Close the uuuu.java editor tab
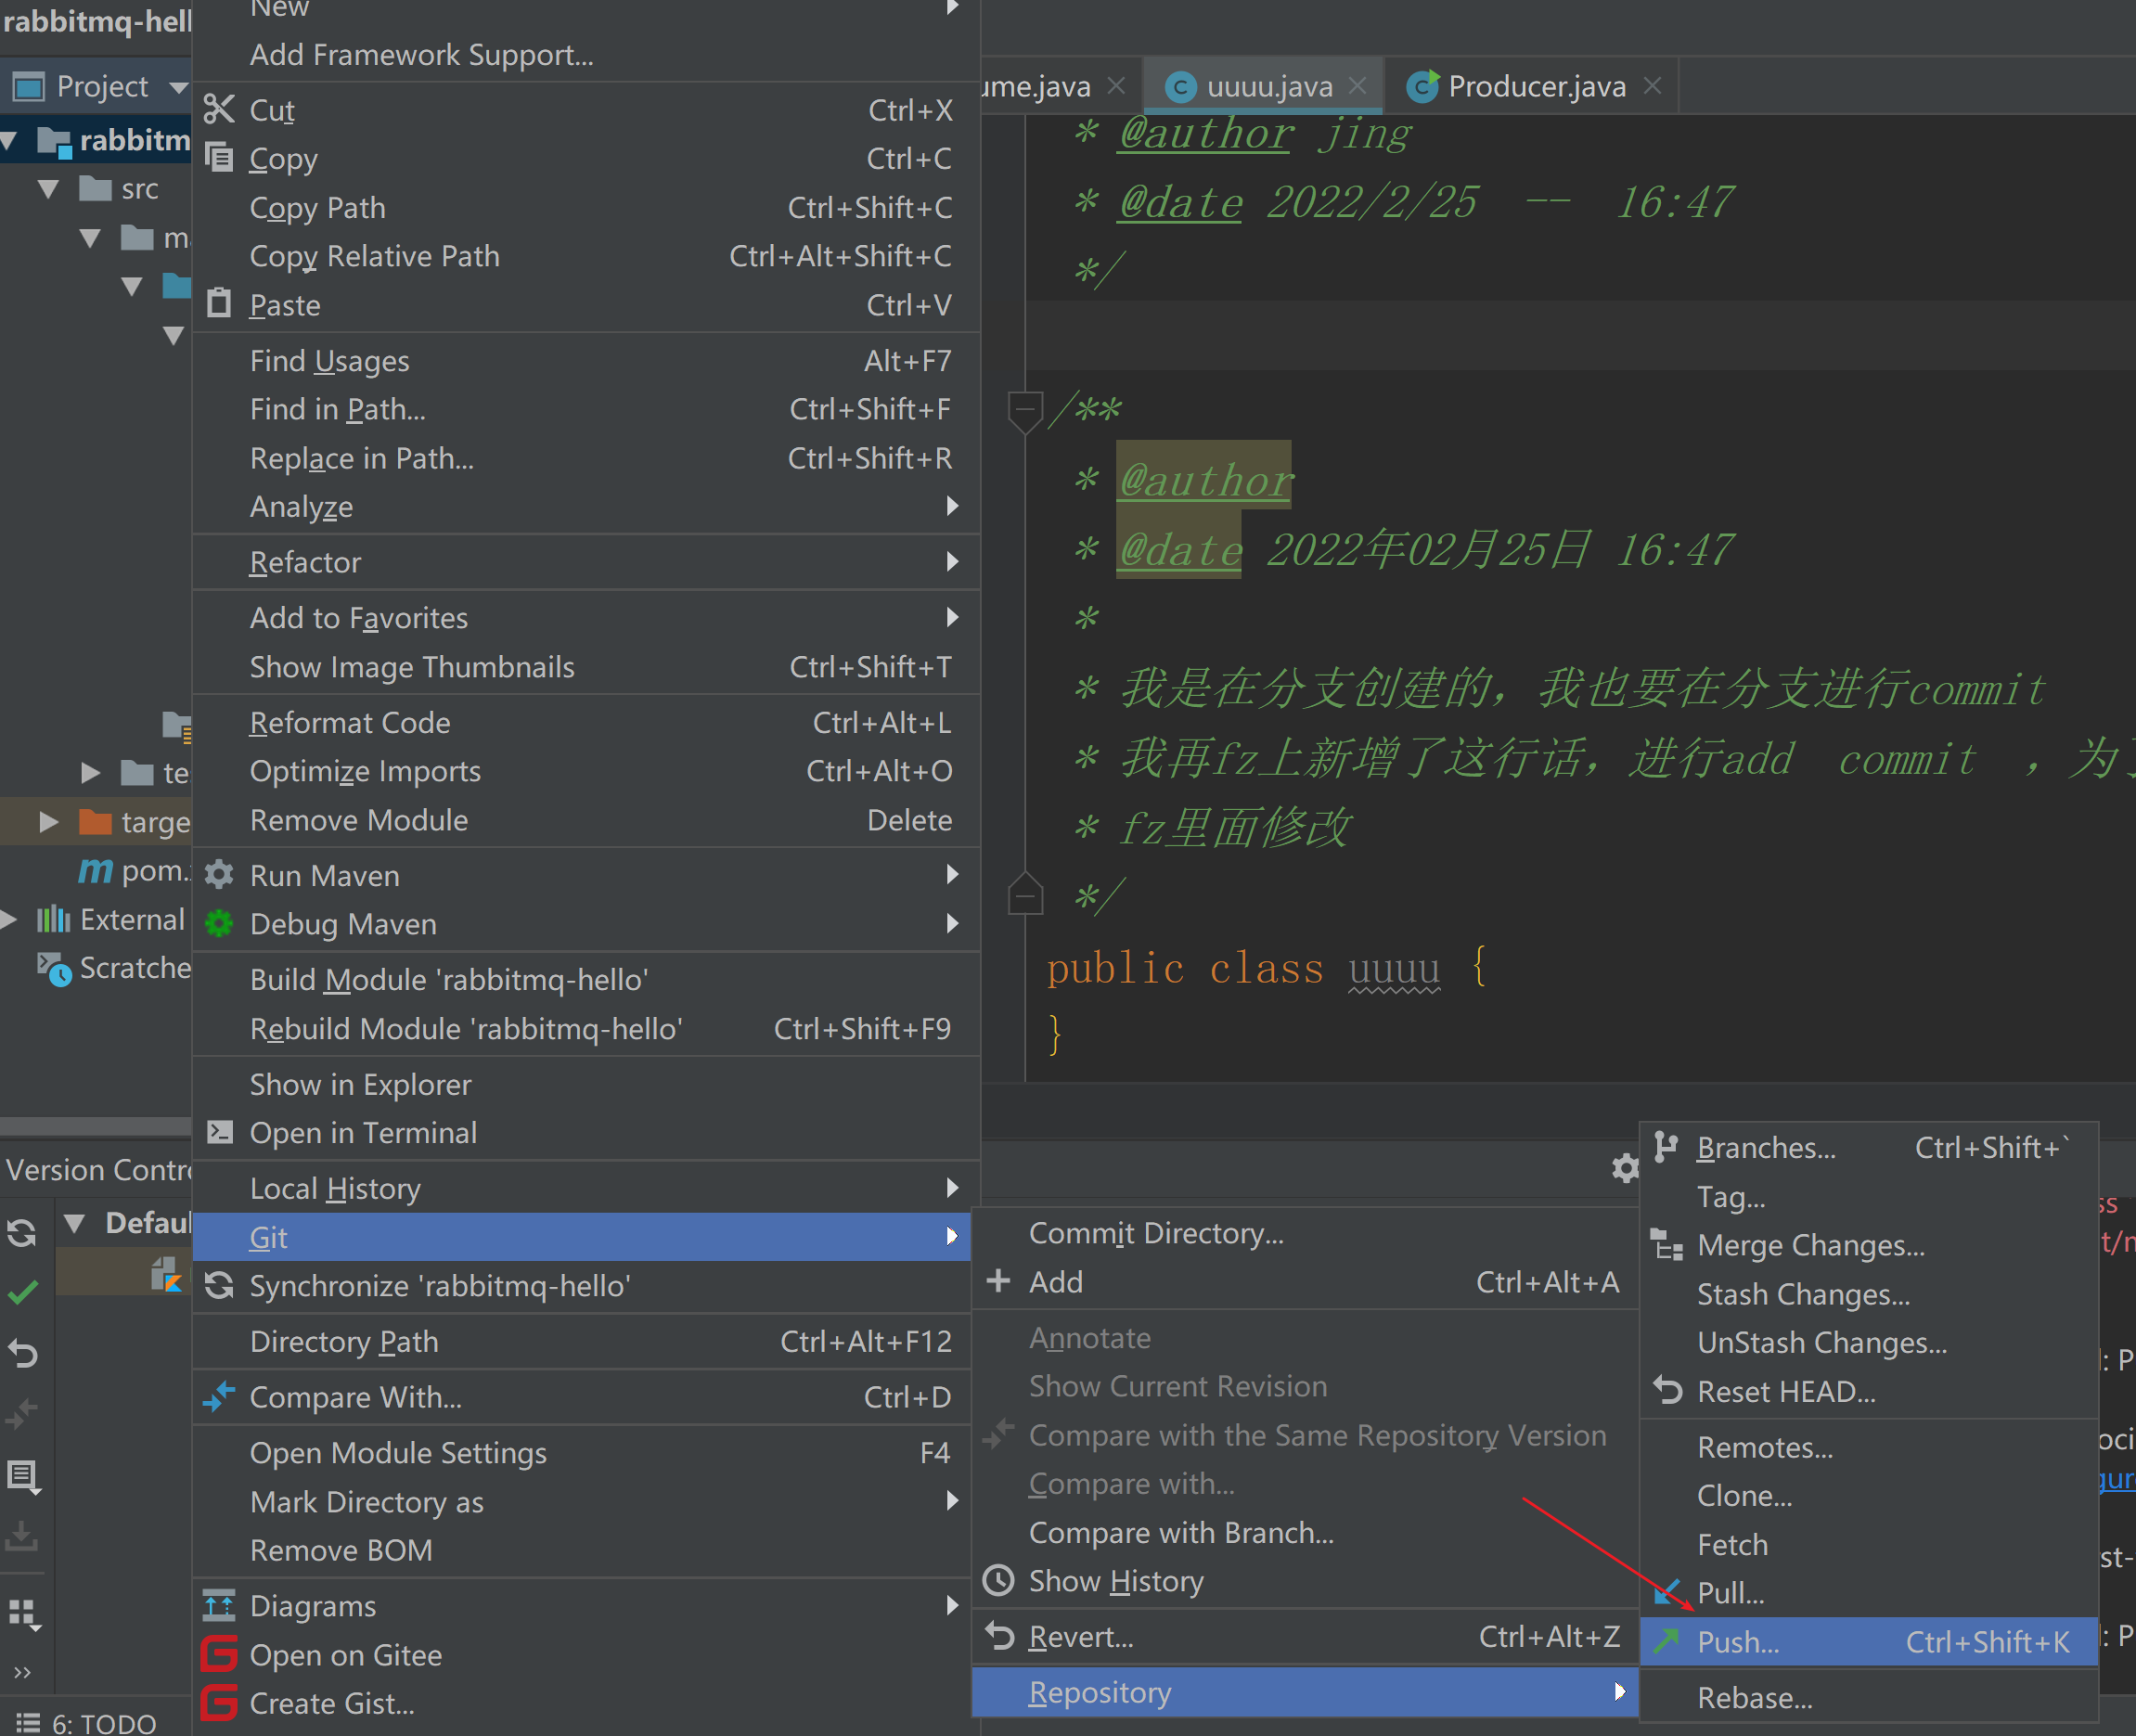This screenshot has height=1736, width=2136. pos(1357,86)
